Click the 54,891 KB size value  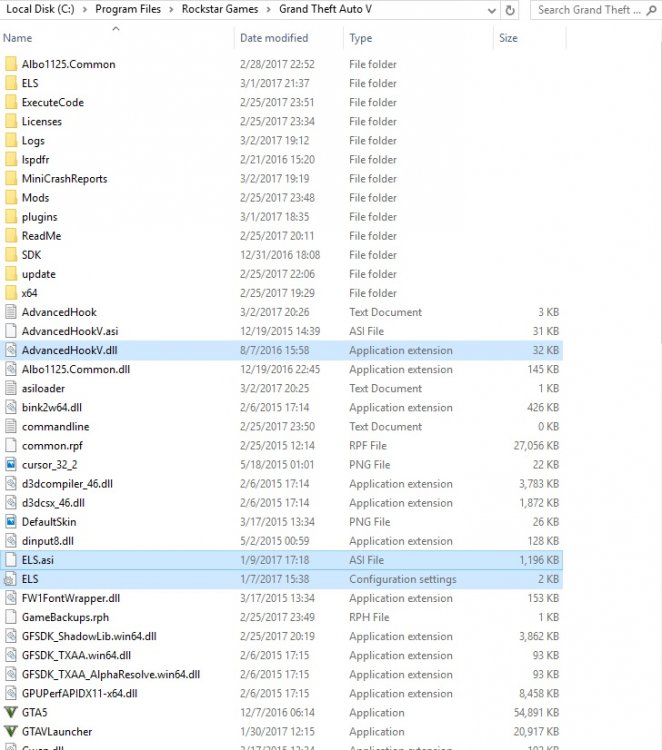point(536,712)
